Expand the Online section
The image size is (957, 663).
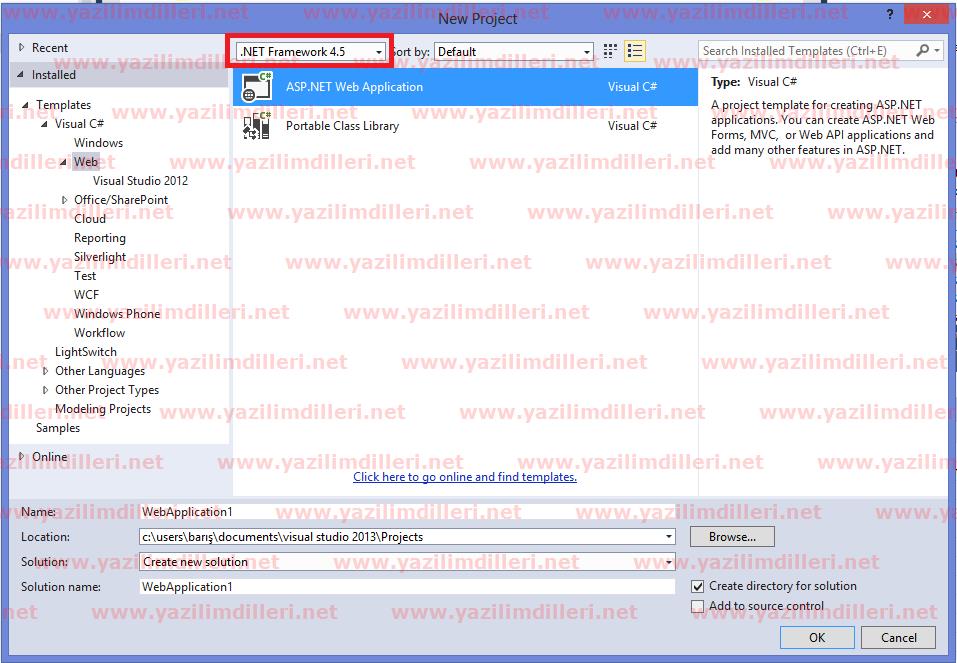21,456
